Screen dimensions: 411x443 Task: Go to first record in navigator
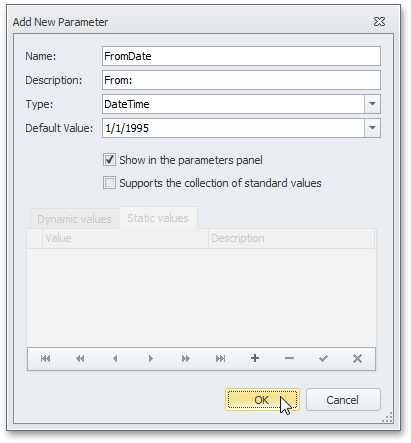[x=45, y=359]
